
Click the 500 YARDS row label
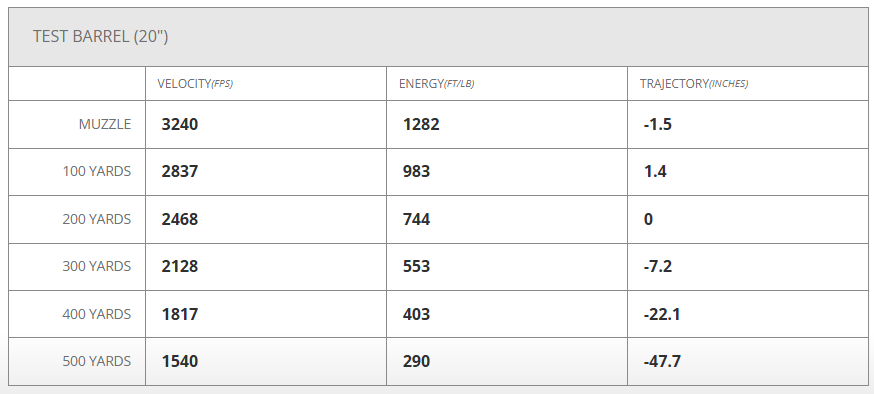[96, 361]
